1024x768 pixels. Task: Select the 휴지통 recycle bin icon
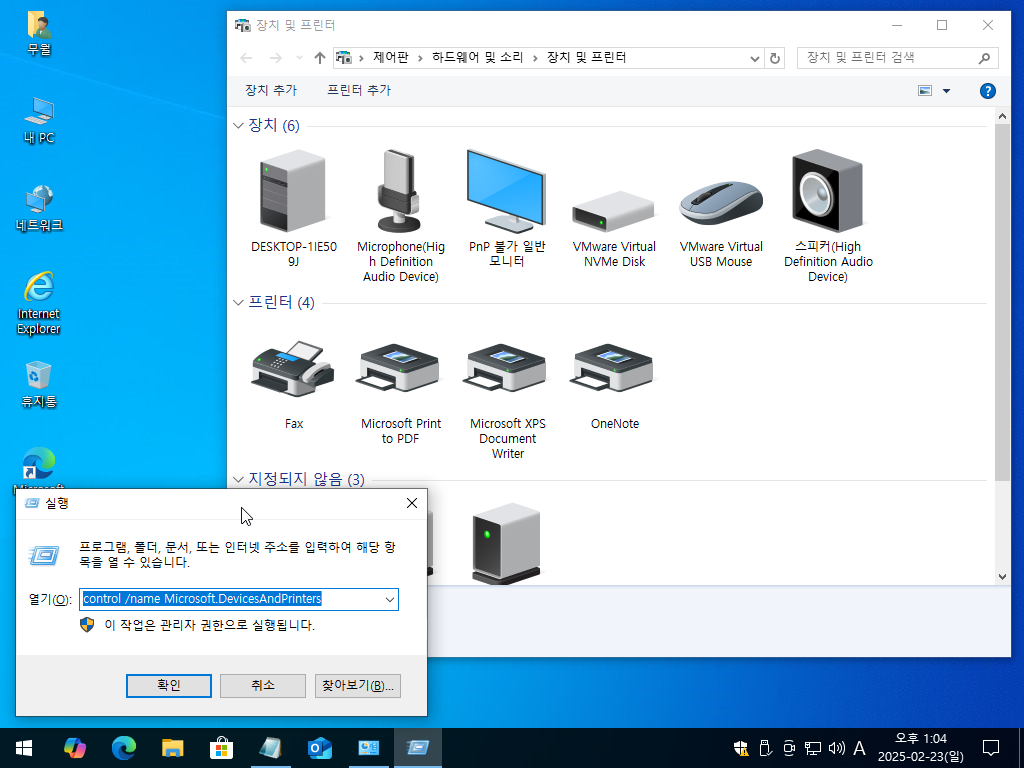(x=39, y=385)
